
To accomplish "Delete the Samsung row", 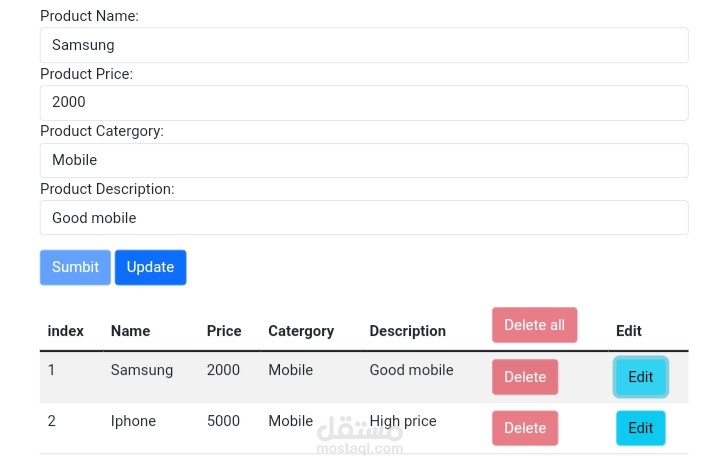I will tap(525, 377).
